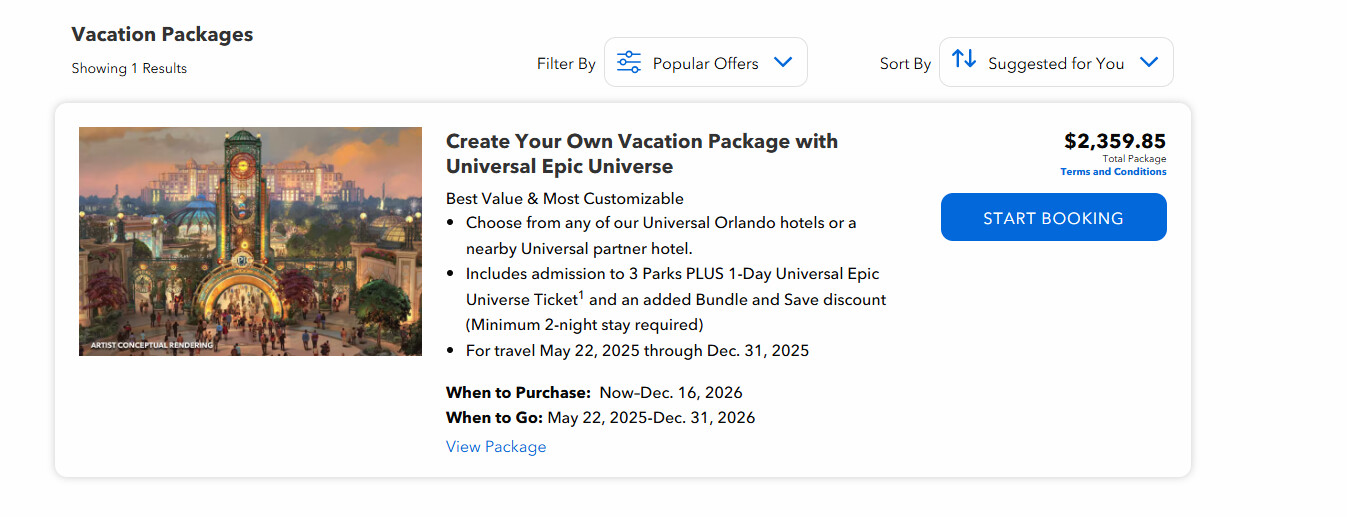Click the $2,359.85 total package price

pos(1114,141)
